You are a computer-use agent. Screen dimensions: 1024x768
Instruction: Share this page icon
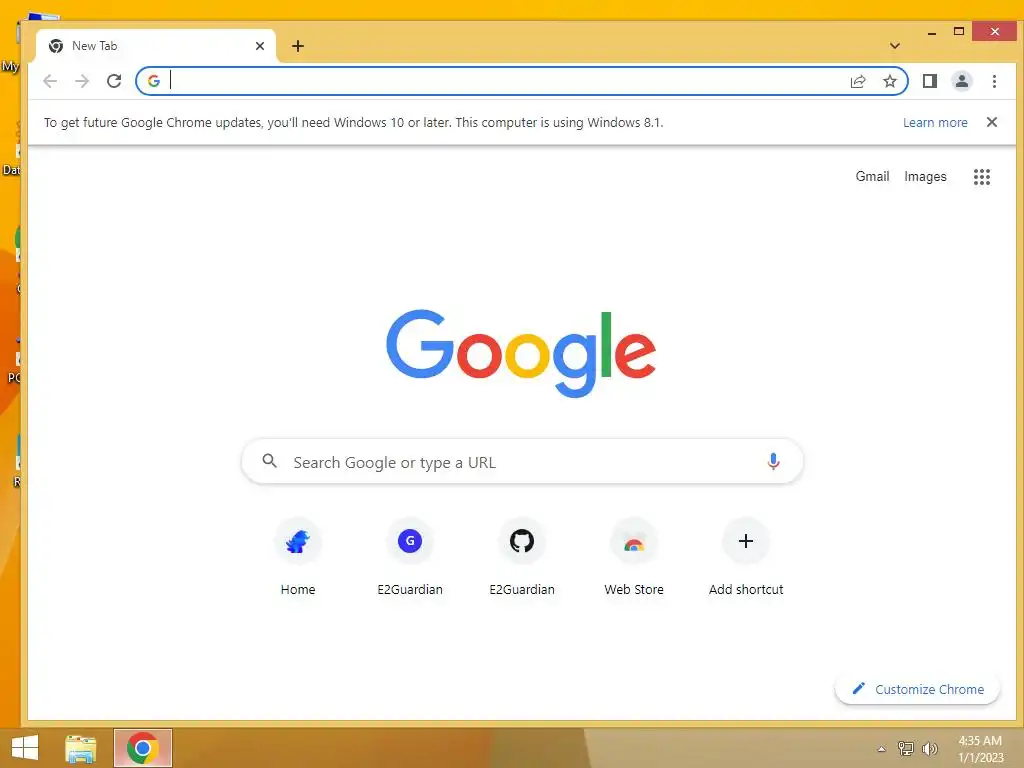click(x=857, y=81)
